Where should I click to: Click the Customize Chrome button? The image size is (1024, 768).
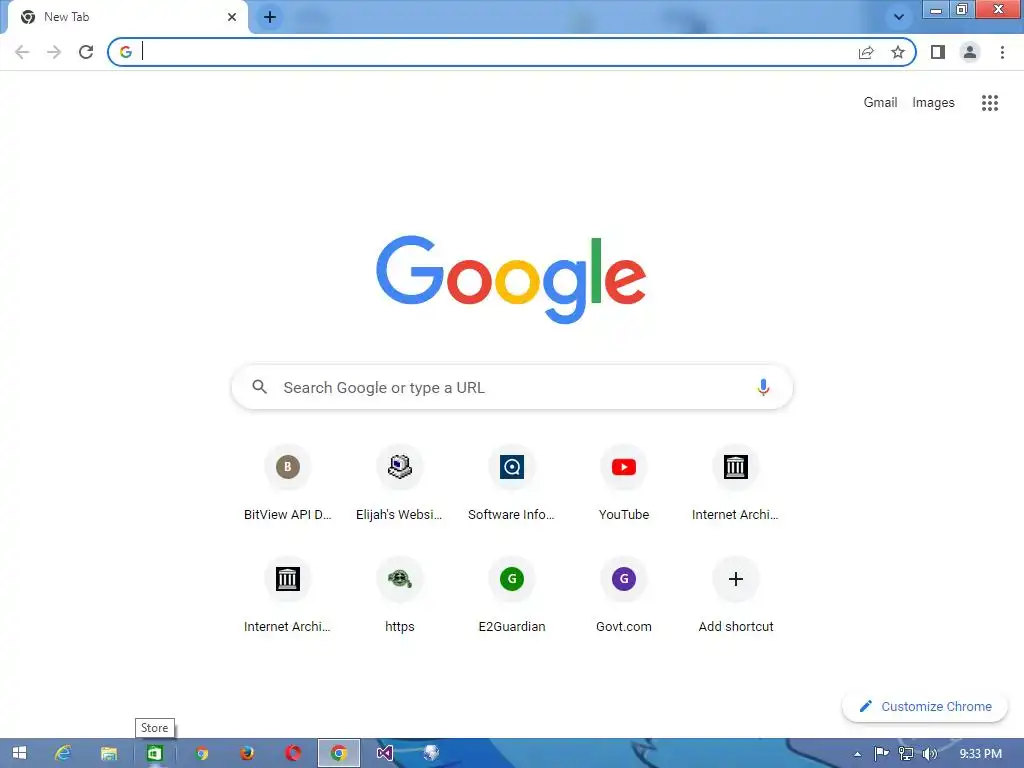(x=925, y=707)
